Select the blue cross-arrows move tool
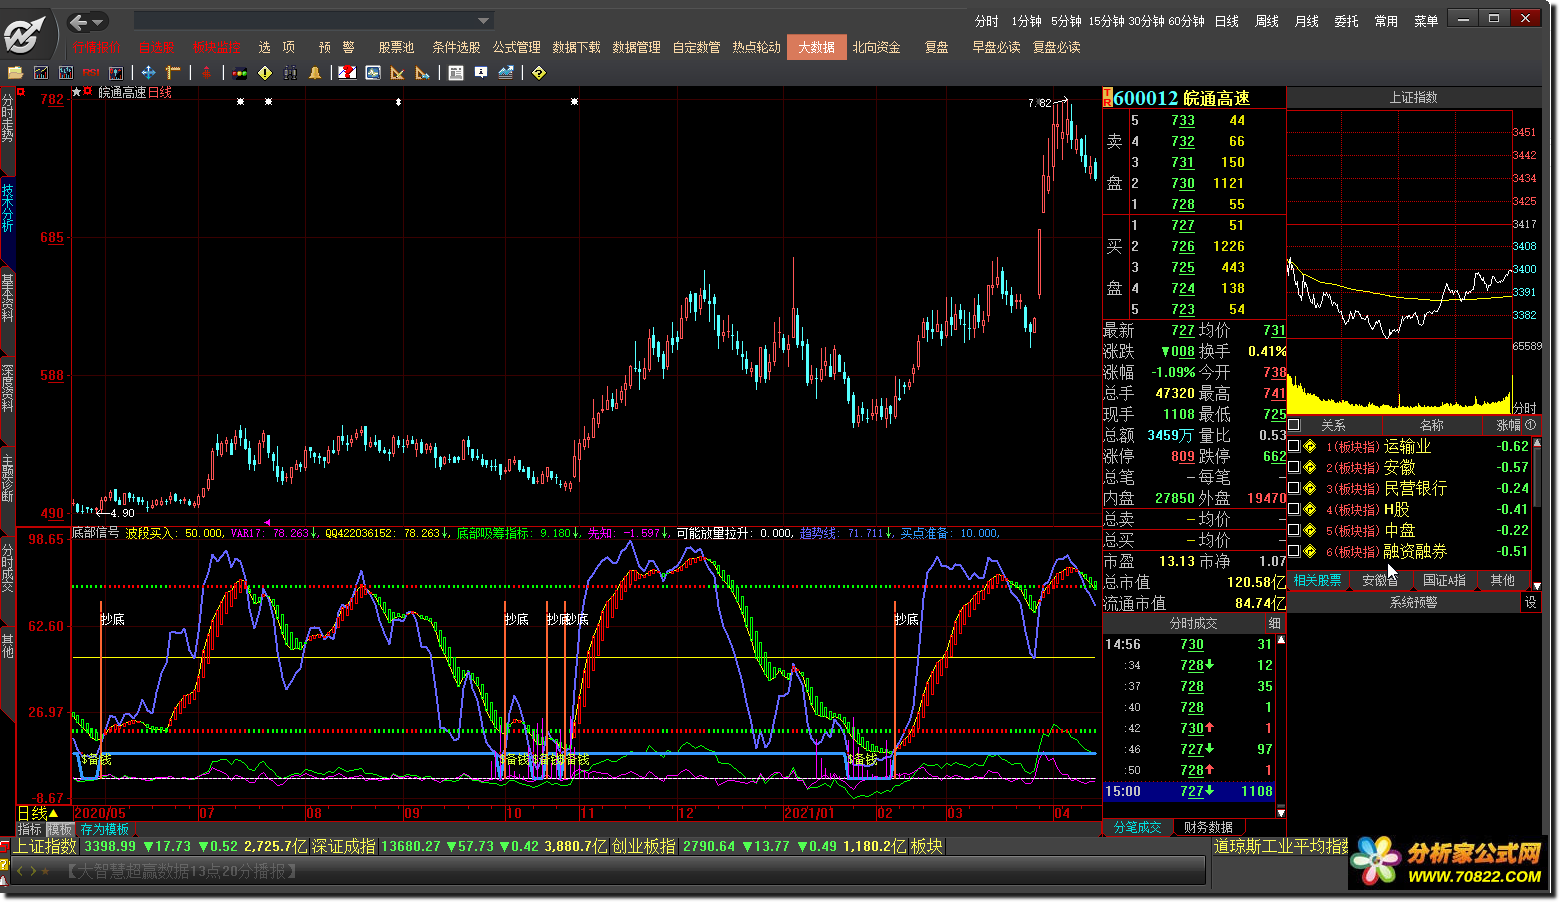 pyautogui.click(x=148, y=72)
